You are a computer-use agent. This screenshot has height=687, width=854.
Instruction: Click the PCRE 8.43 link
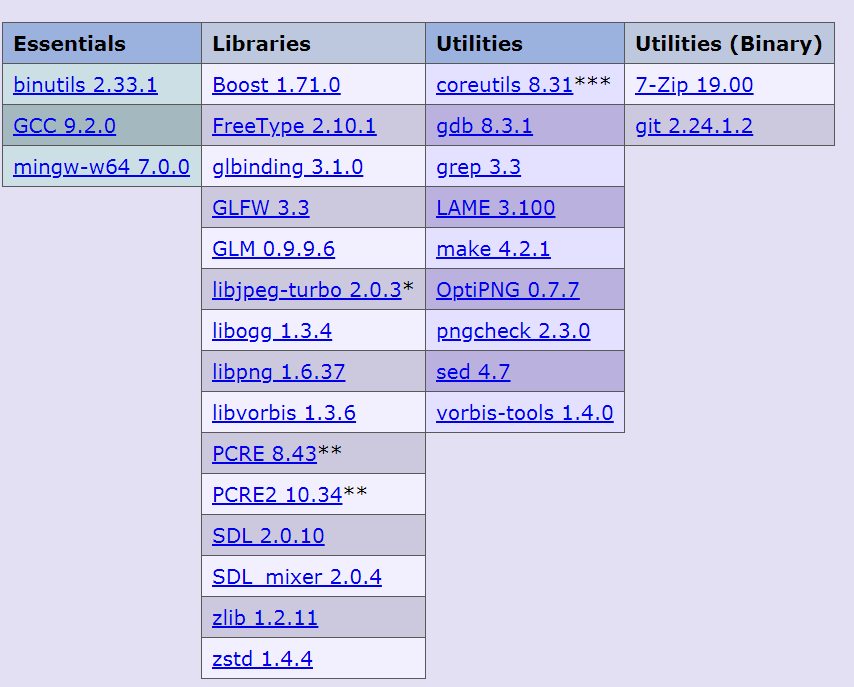click(264, 454)
